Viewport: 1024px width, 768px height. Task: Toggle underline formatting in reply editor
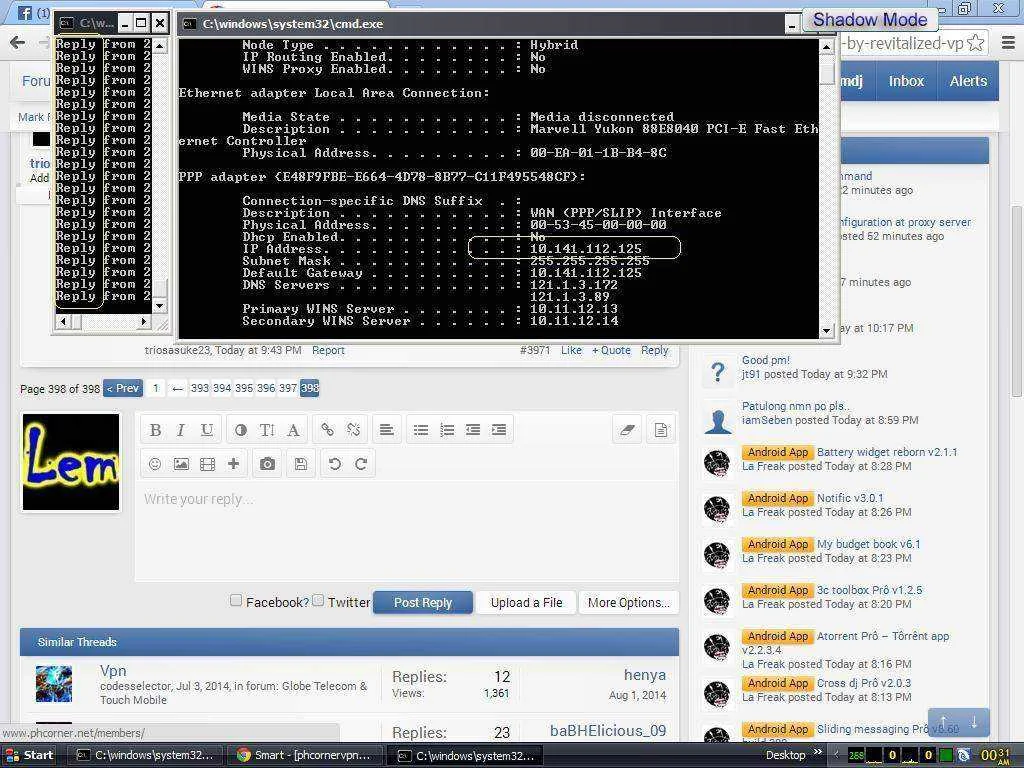pyautogui.click(x=207, y=430)
